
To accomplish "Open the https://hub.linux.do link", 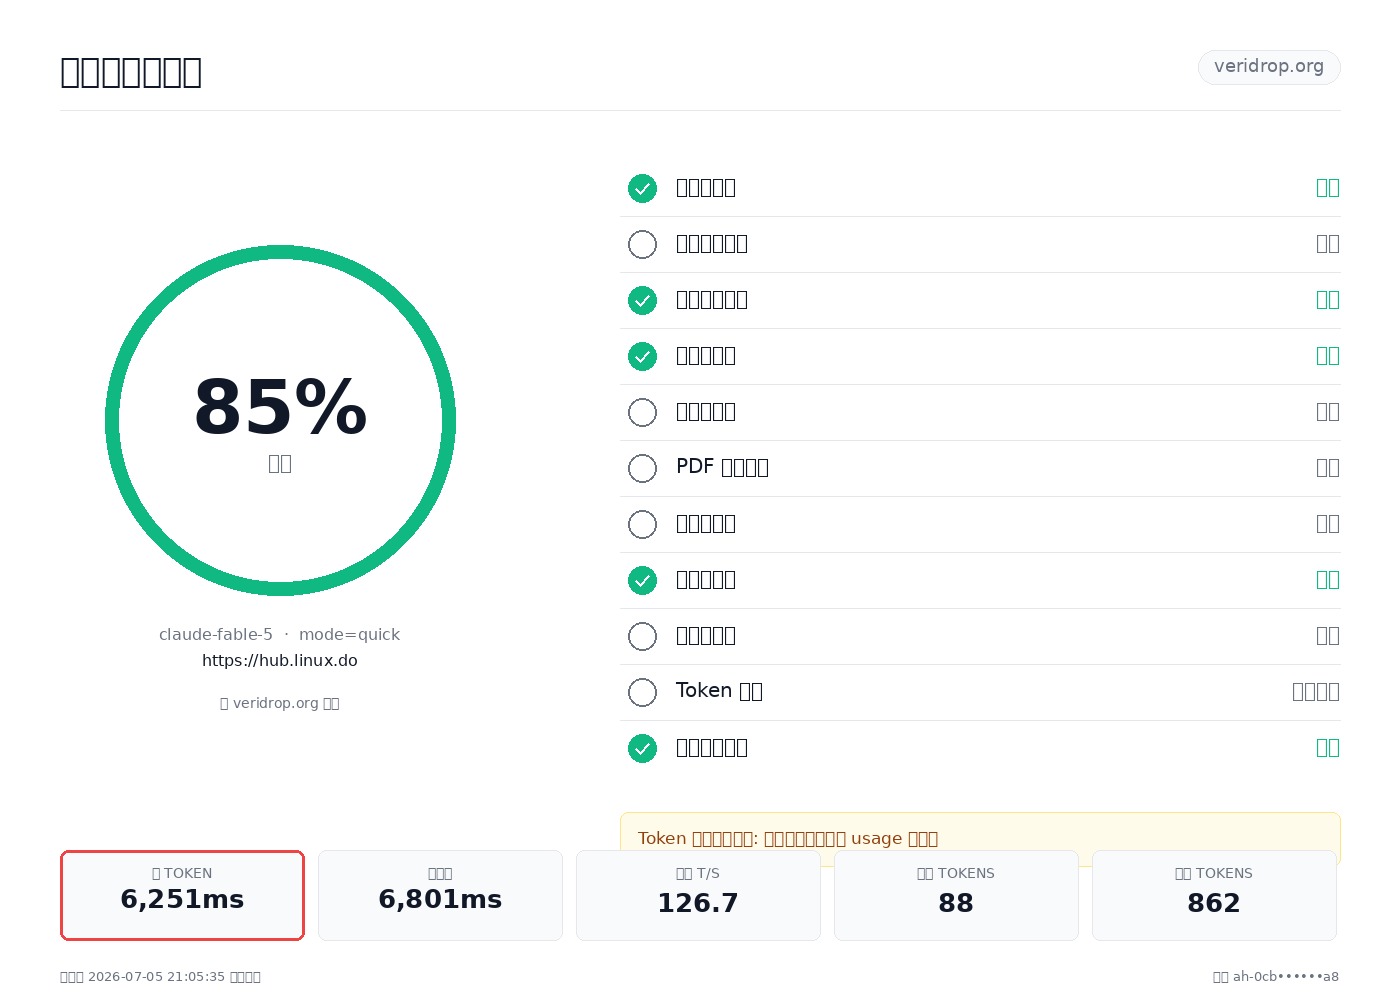I will [x=280, y=660].
